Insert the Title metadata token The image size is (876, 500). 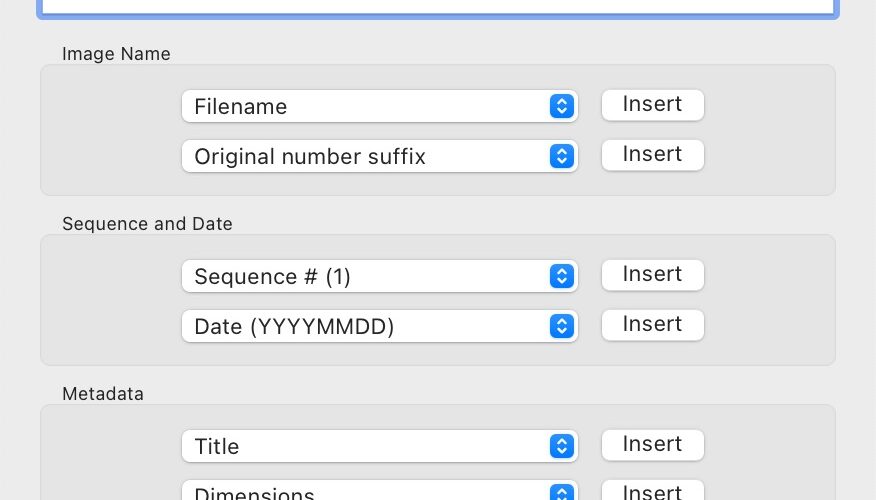(653, 445)
